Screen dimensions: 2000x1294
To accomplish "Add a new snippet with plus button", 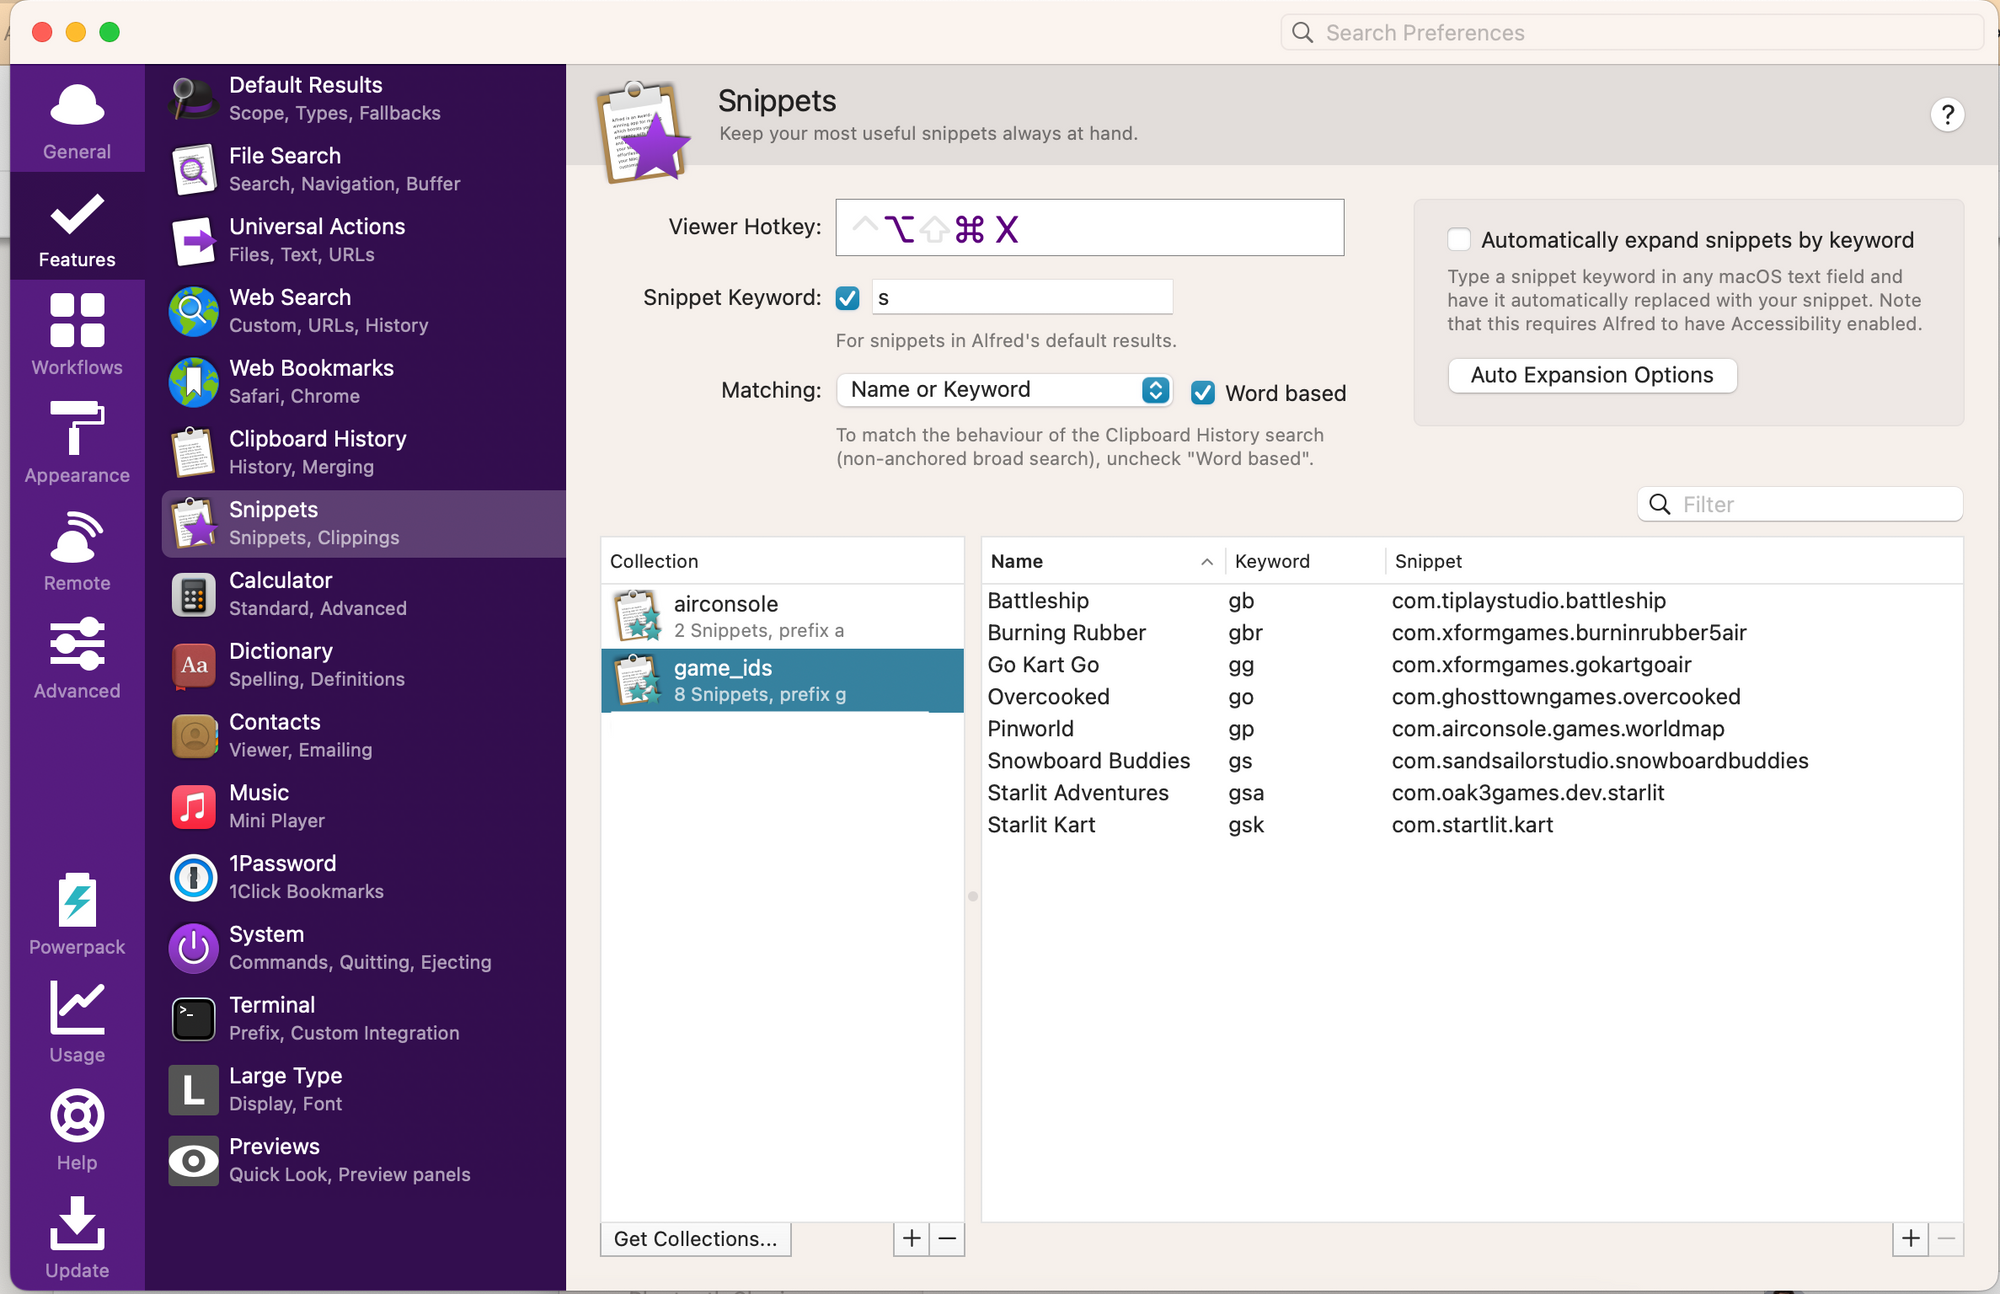I will click(1910, 1239).
